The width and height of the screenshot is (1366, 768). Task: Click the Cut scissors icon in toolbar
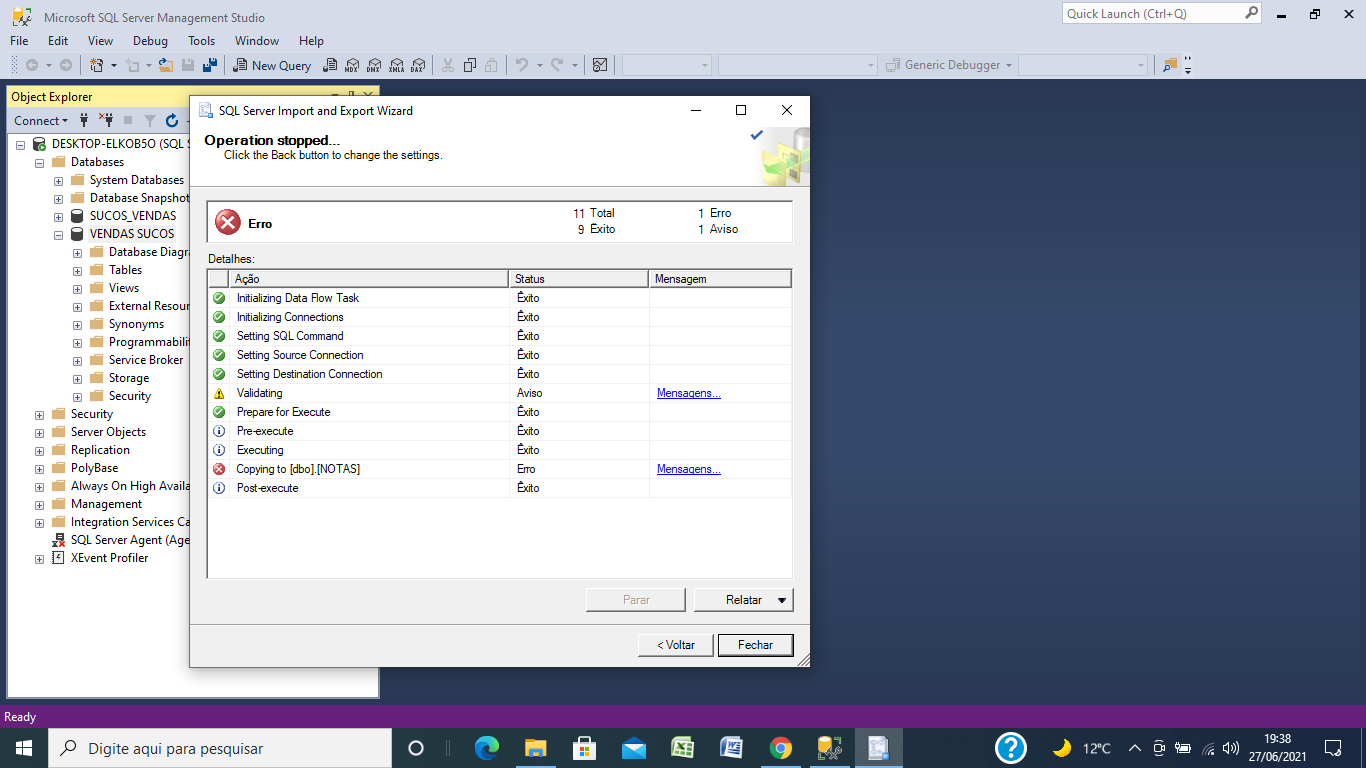447,65
